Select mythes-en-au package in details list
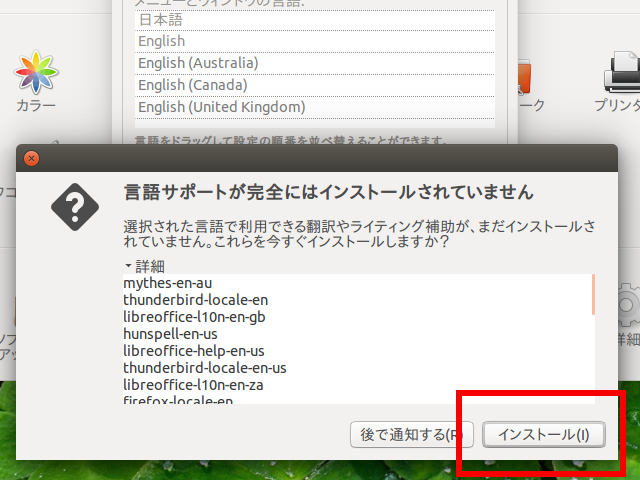The image size is (640, 480). [168, 283]
